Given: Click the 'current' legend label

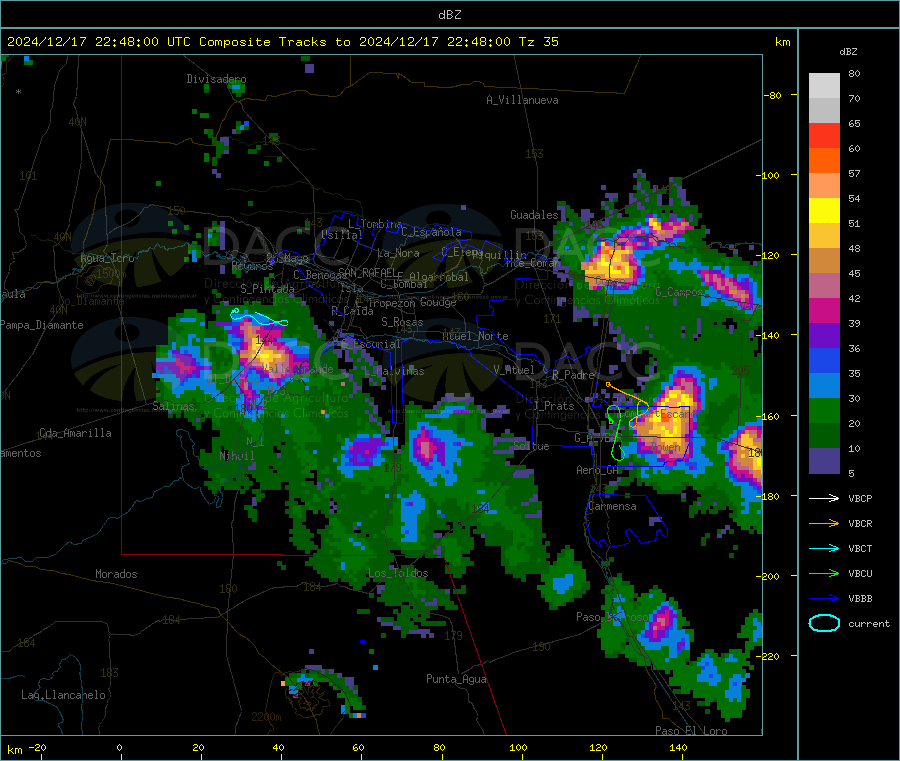Looking at the screenshot, I should click(868, 623).
